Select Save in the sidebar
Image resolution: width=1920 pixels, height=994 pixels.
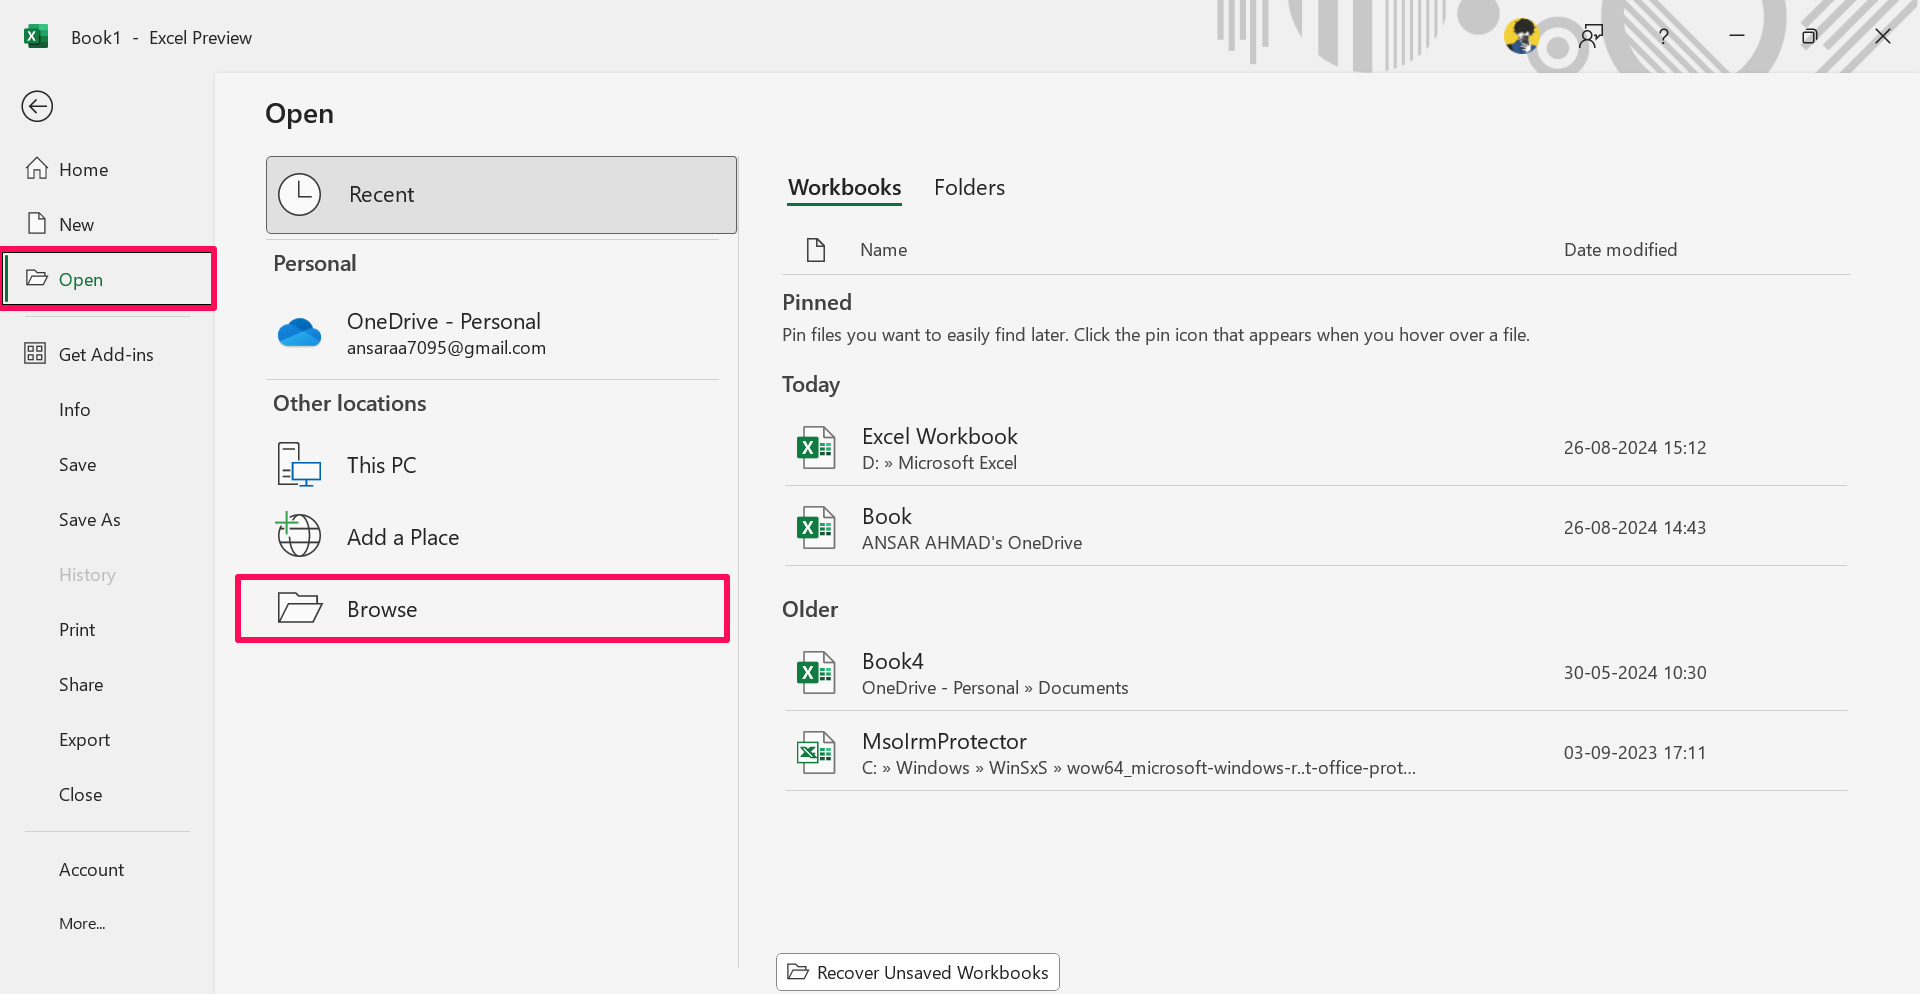pyautogui.click(x=78, y=464)
